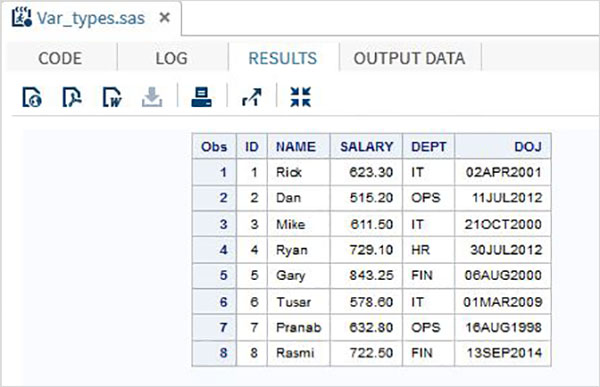This screenshot has width=600, height=387.
Task: Select the name cell Rick
Action: [x=298, y=172]
